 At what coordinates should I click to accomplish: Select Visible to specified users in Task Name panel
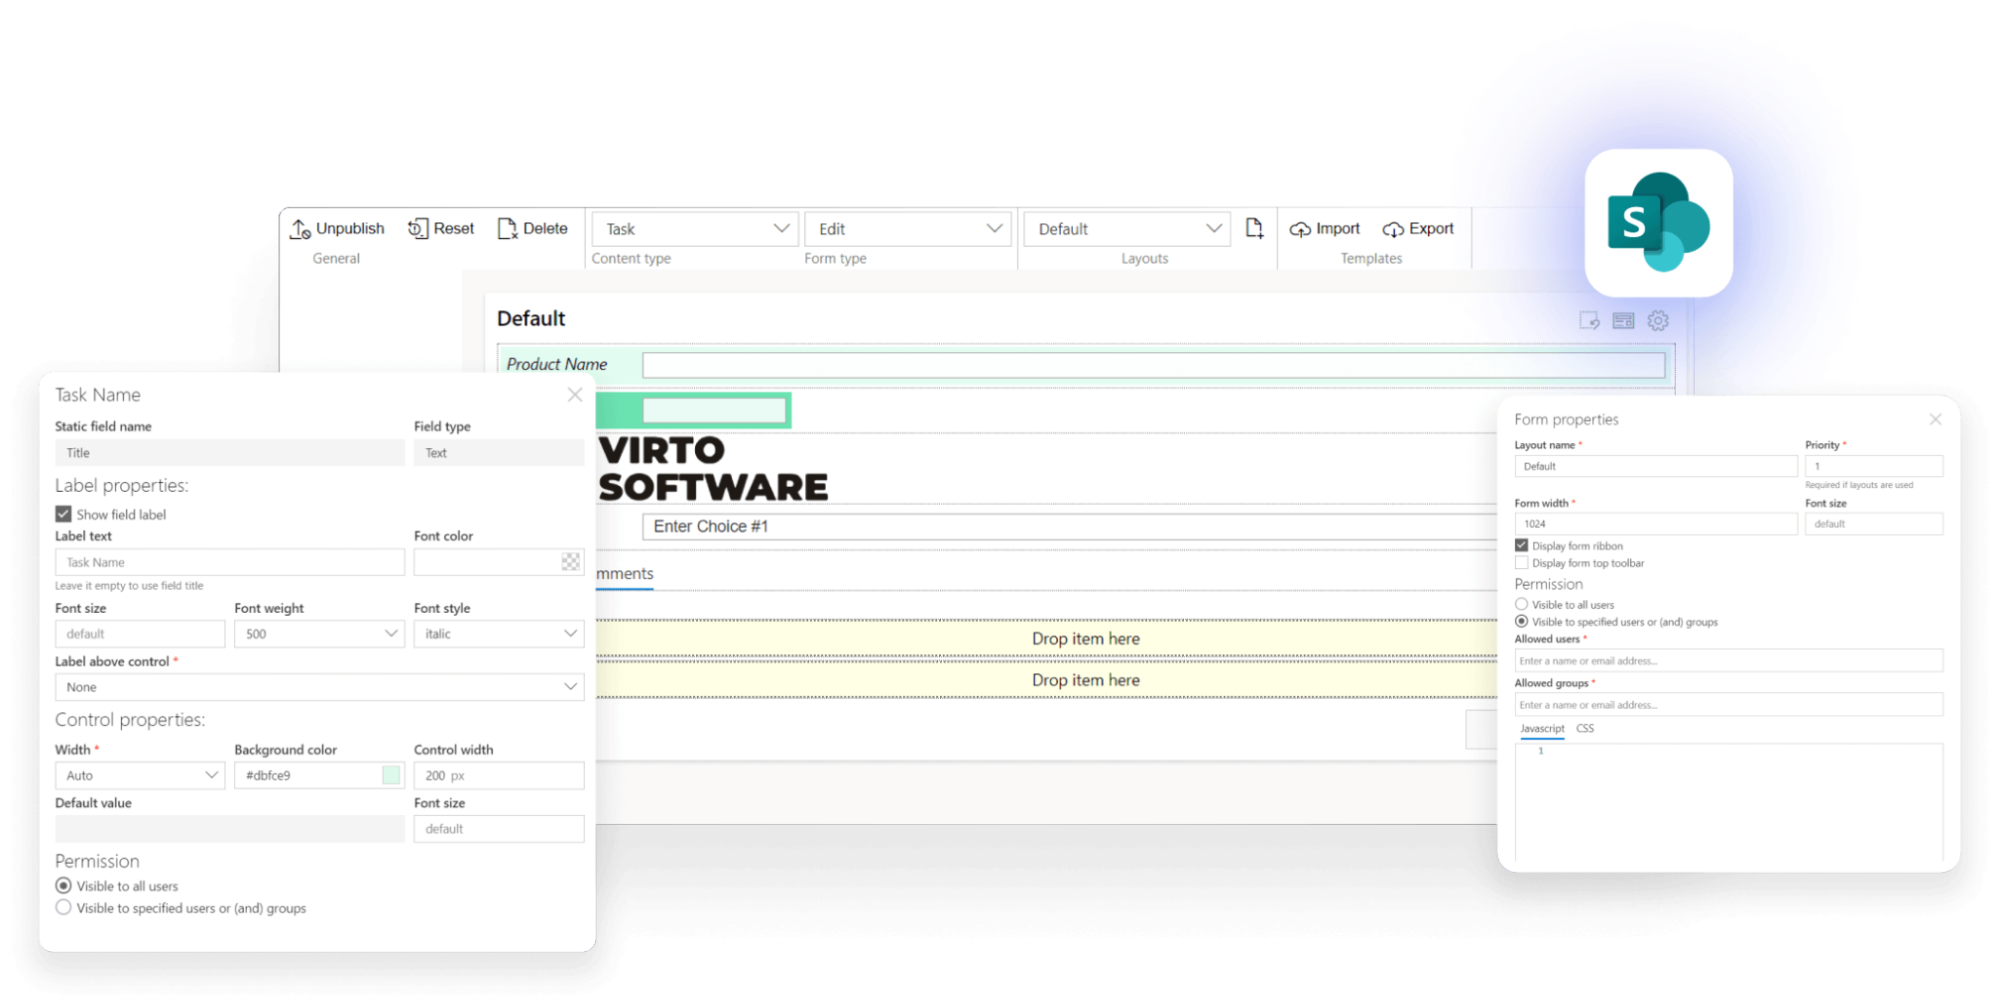pyautogui.click(x=64, y=908)
